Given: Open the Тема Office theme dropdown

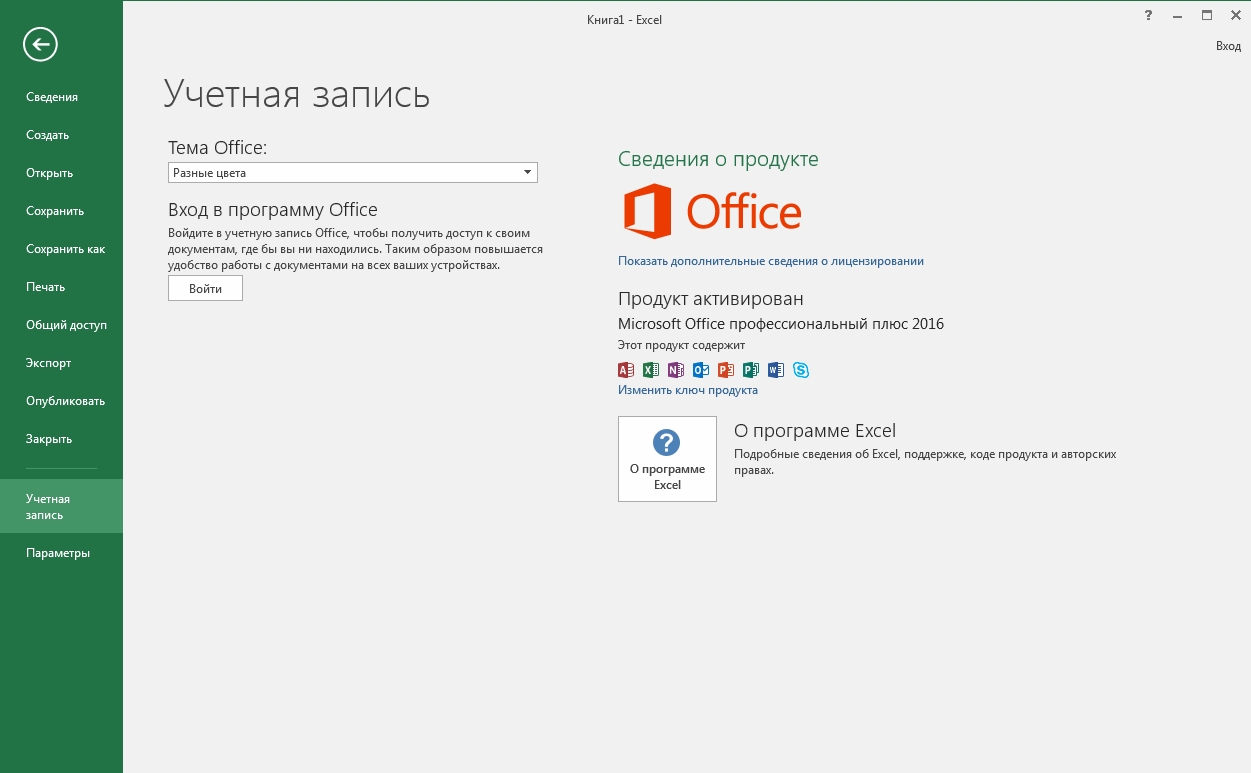Looking at the screenshot, I should tap(353, 173).
